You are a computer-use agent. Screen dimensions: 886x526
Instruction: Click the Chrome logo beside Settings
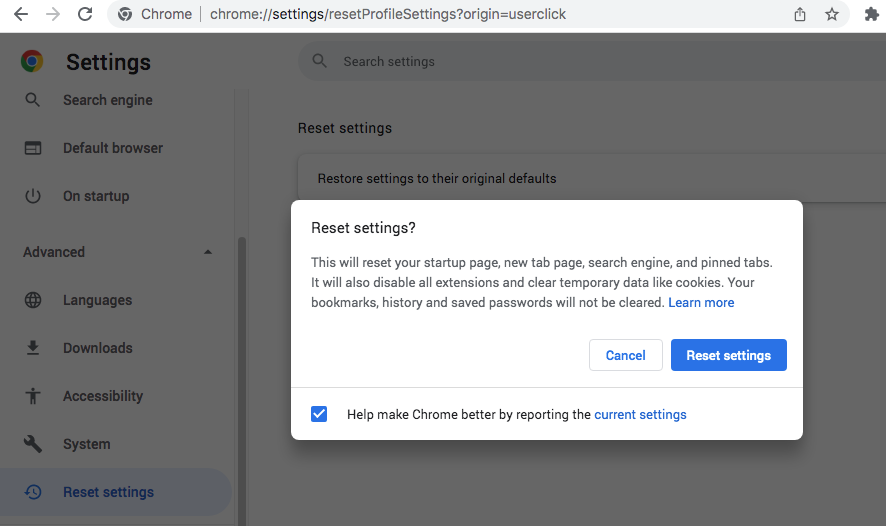click(x=32, y=61)
